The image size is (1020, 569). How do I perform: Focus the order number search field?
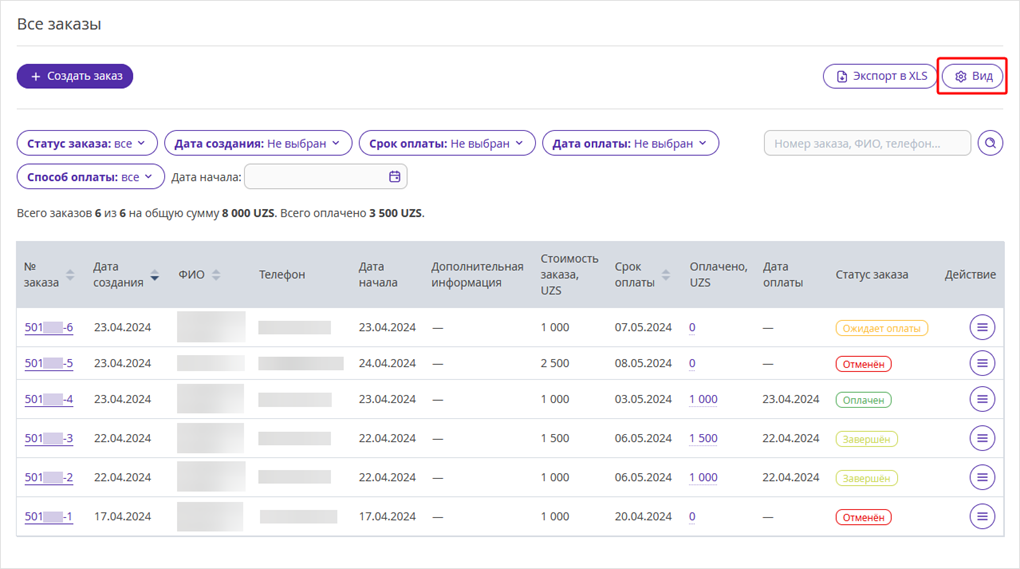pos(867,143)
